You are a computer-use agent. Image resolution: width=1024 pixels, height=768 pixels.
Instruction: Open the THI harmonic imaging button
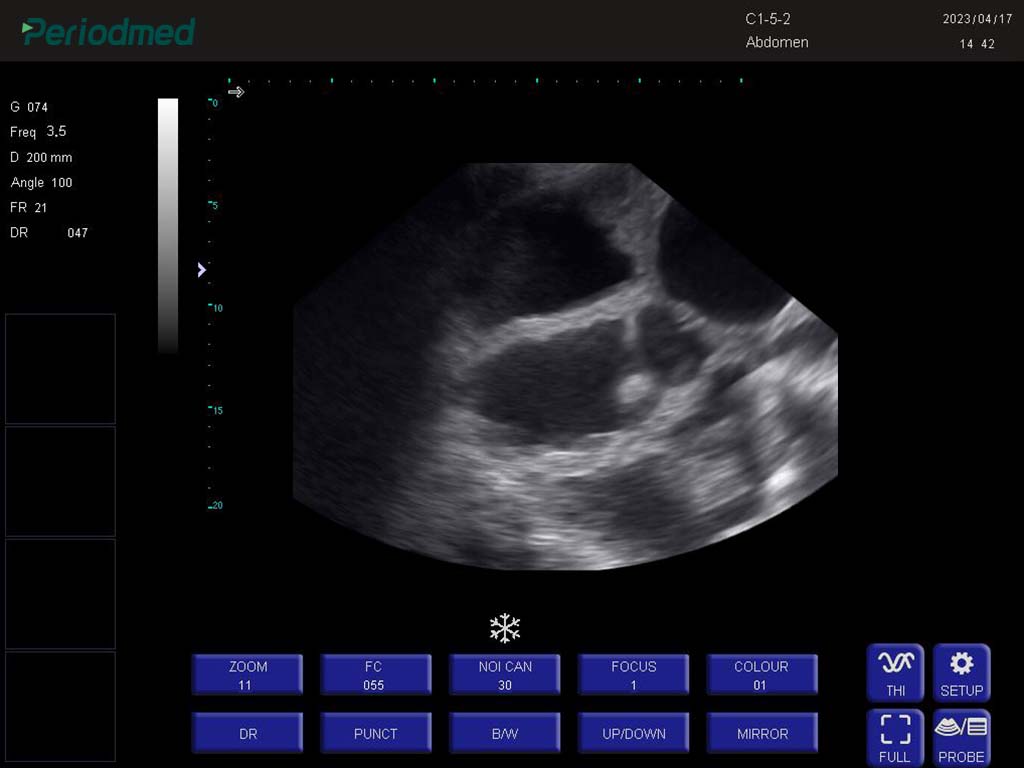[x=895, y=673]
